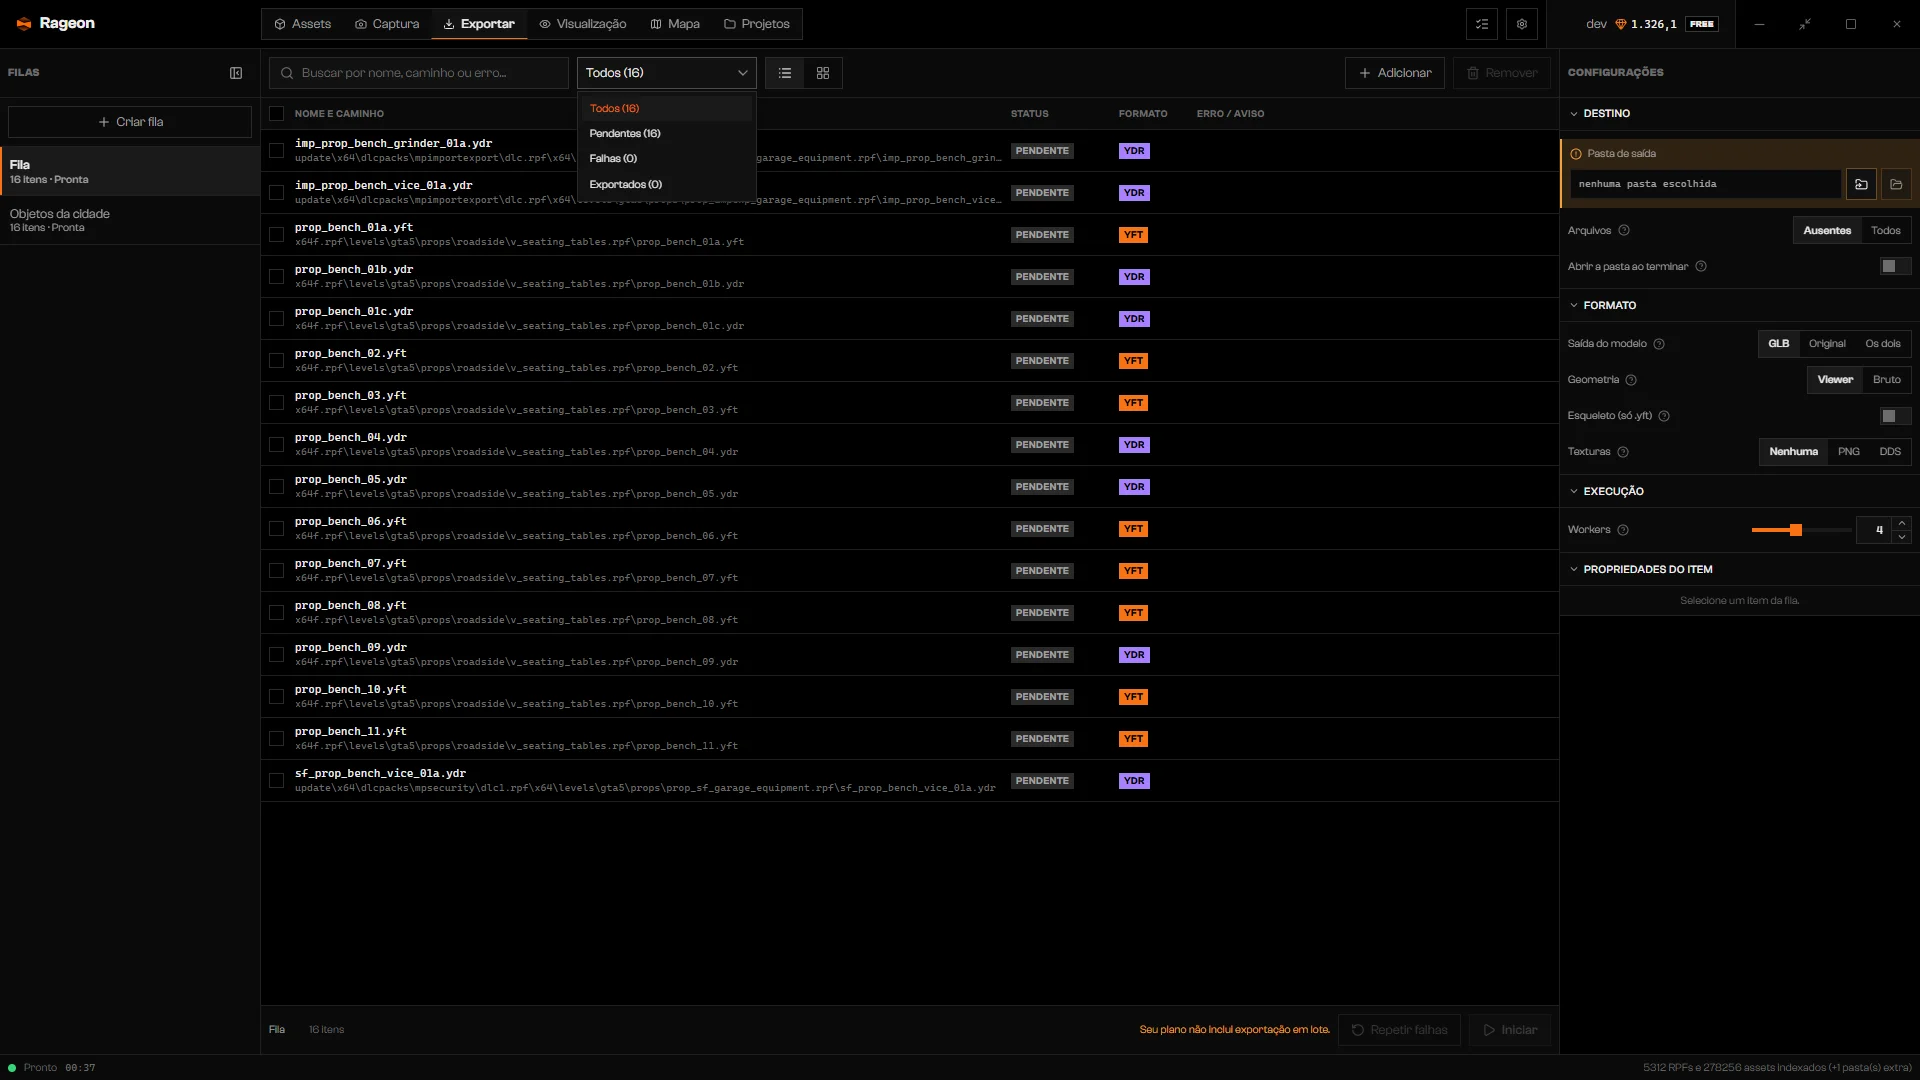
Task: Collapse the Filas sidebar panel icon
Action: coord(236,73)
